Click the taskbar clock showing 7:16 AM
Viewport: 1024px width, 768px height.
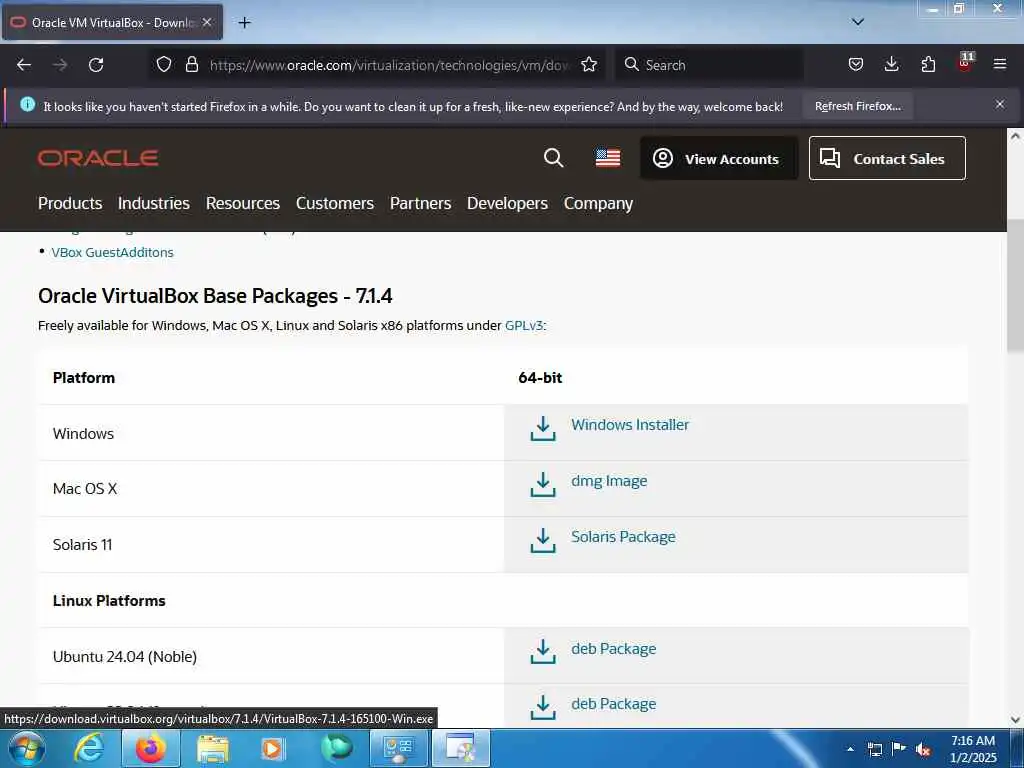(x=972, y=749)
